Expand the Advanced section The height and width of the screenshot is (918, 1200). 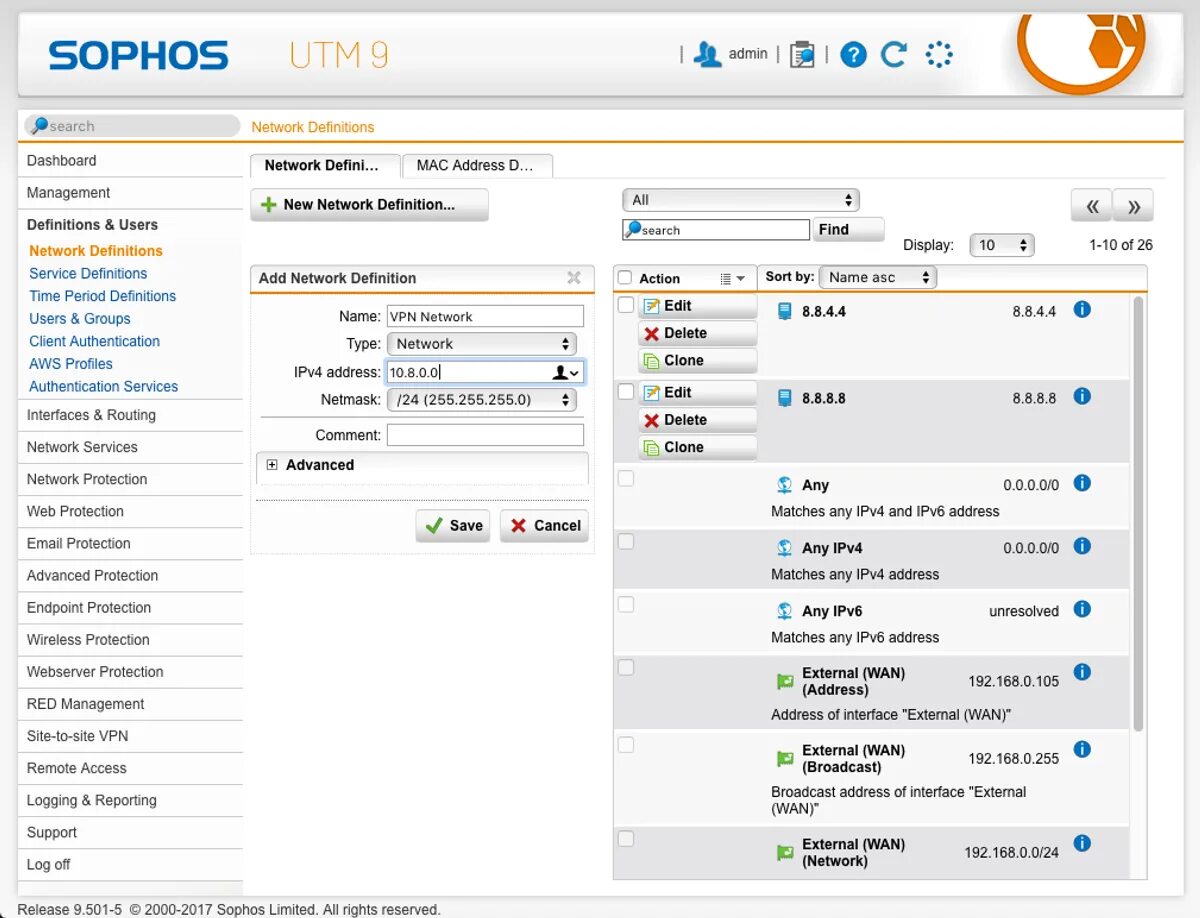(272, 465)
